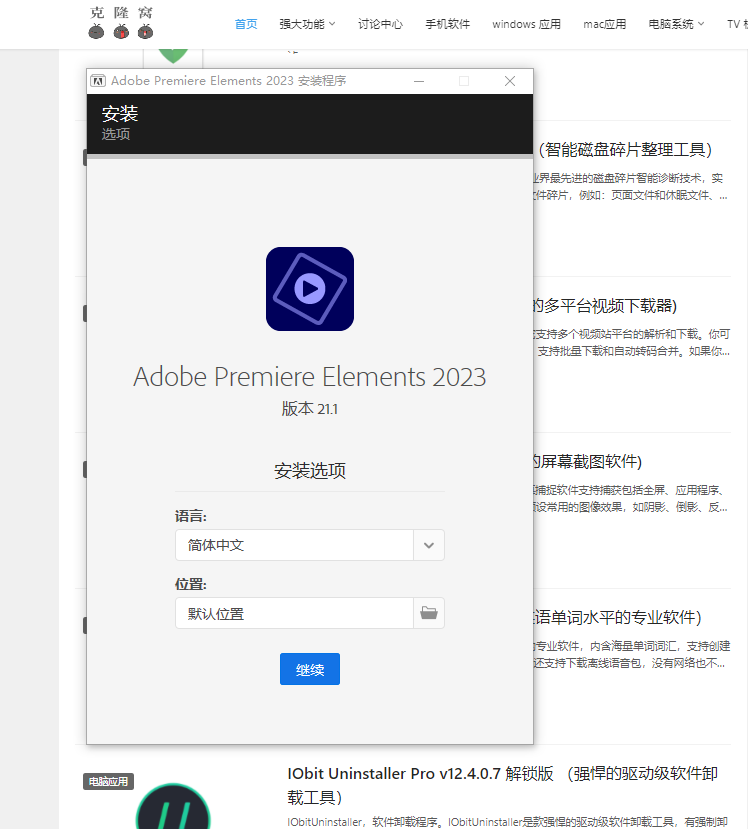Go to 讨论中心 in site navigation

click(x=380, y=24)
